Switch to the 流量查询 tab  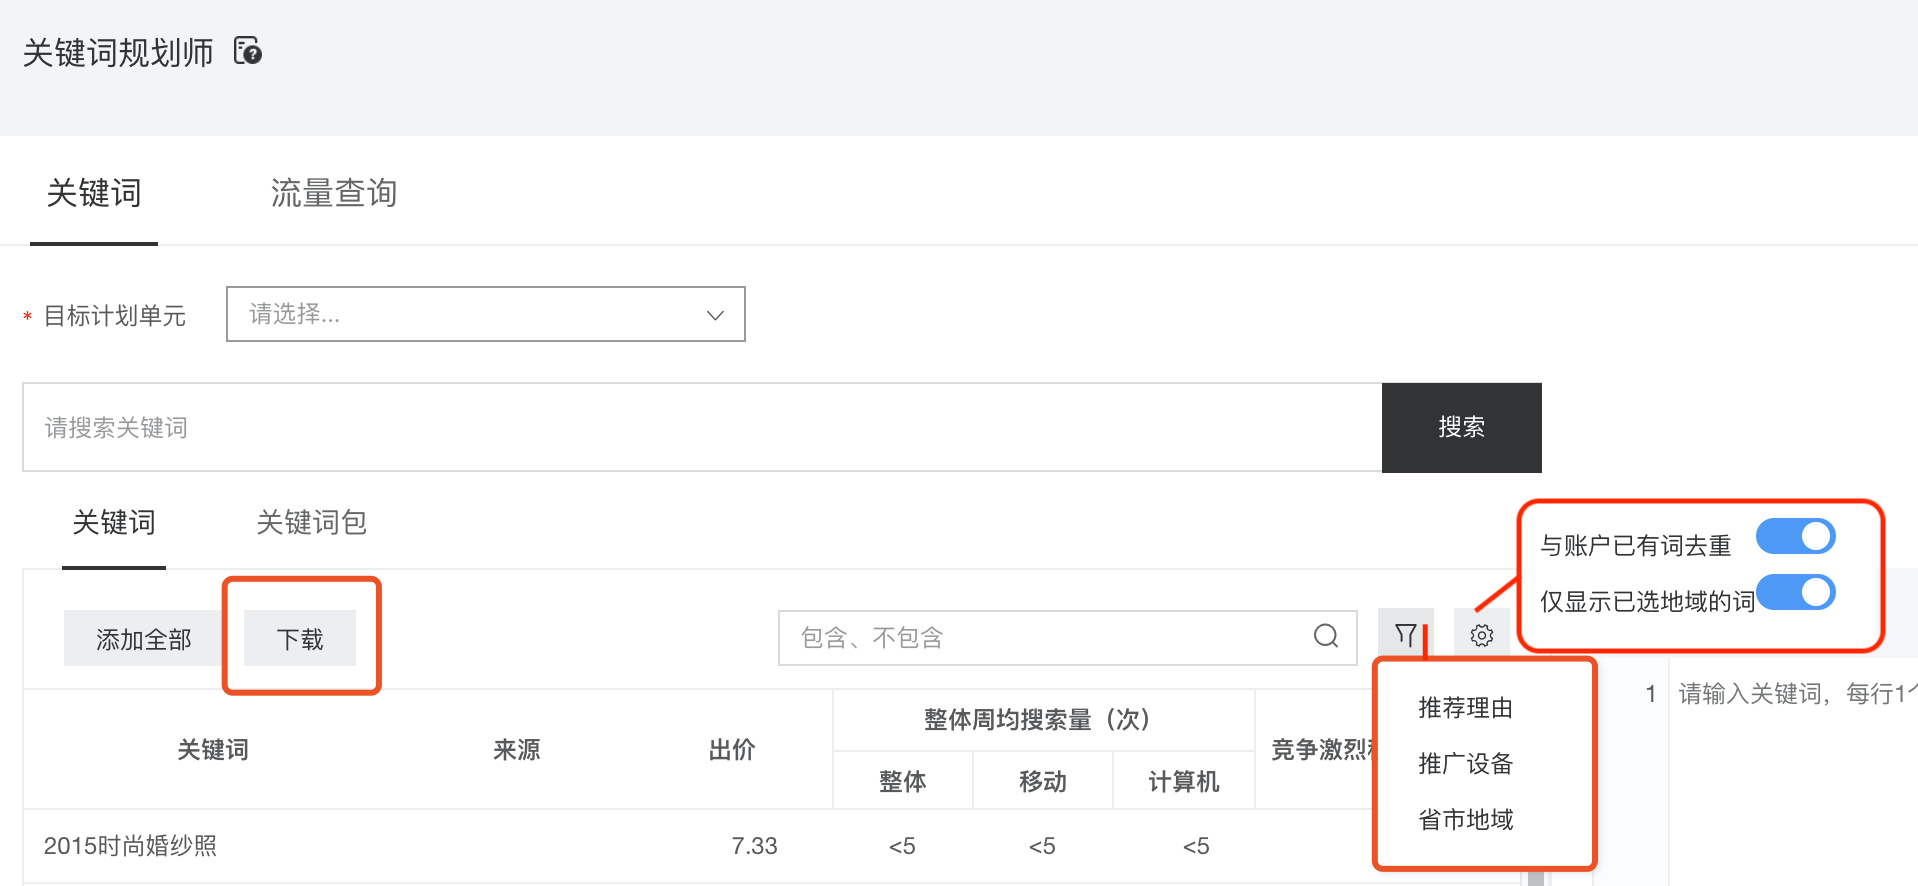pyautogui.click(x=334, y=193)
